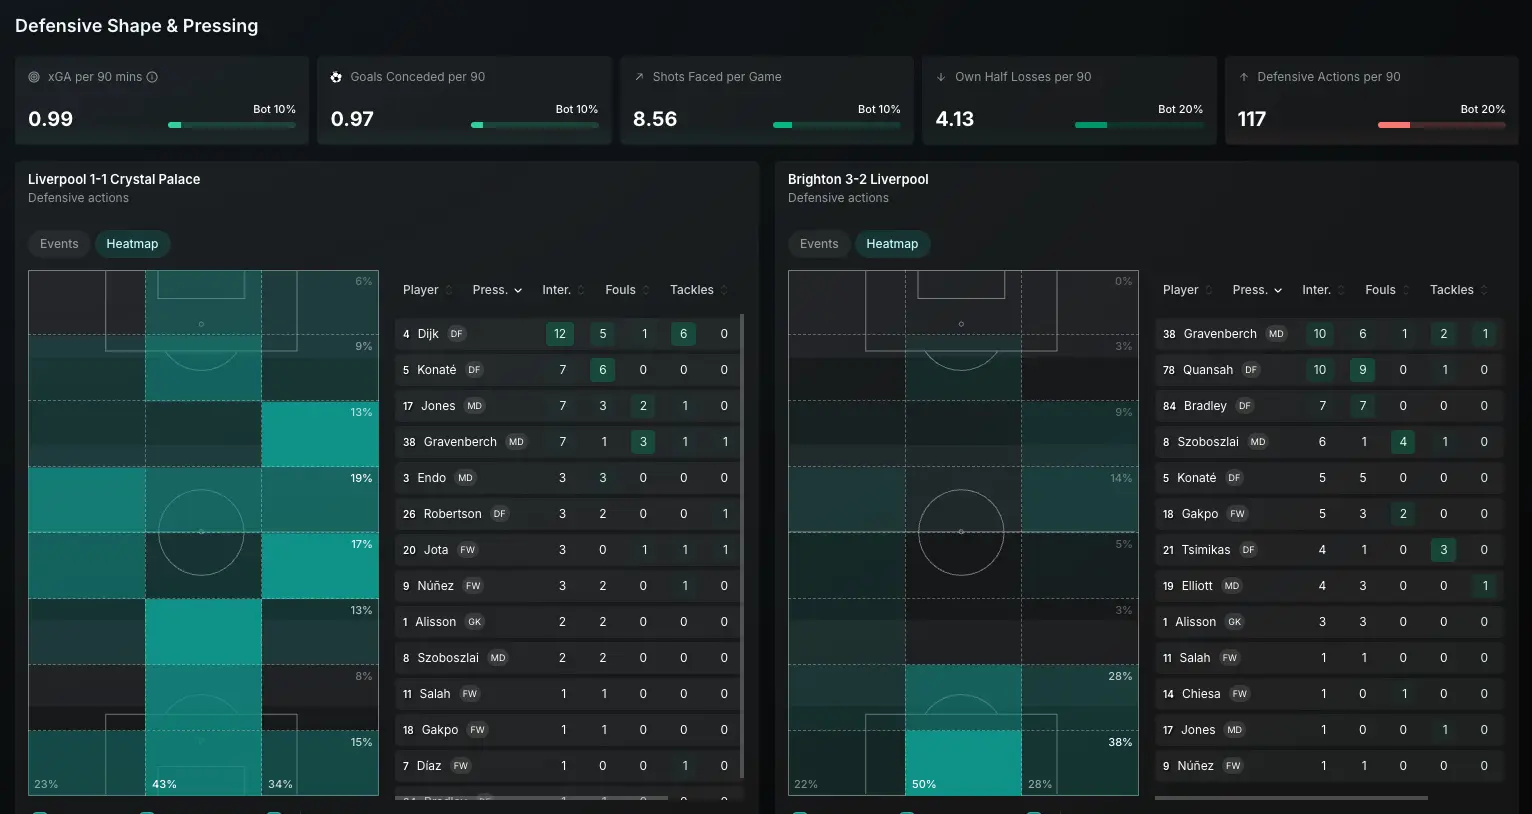Select the 38 Gravenberch row in Brighton table

[x=1329, y=334]
